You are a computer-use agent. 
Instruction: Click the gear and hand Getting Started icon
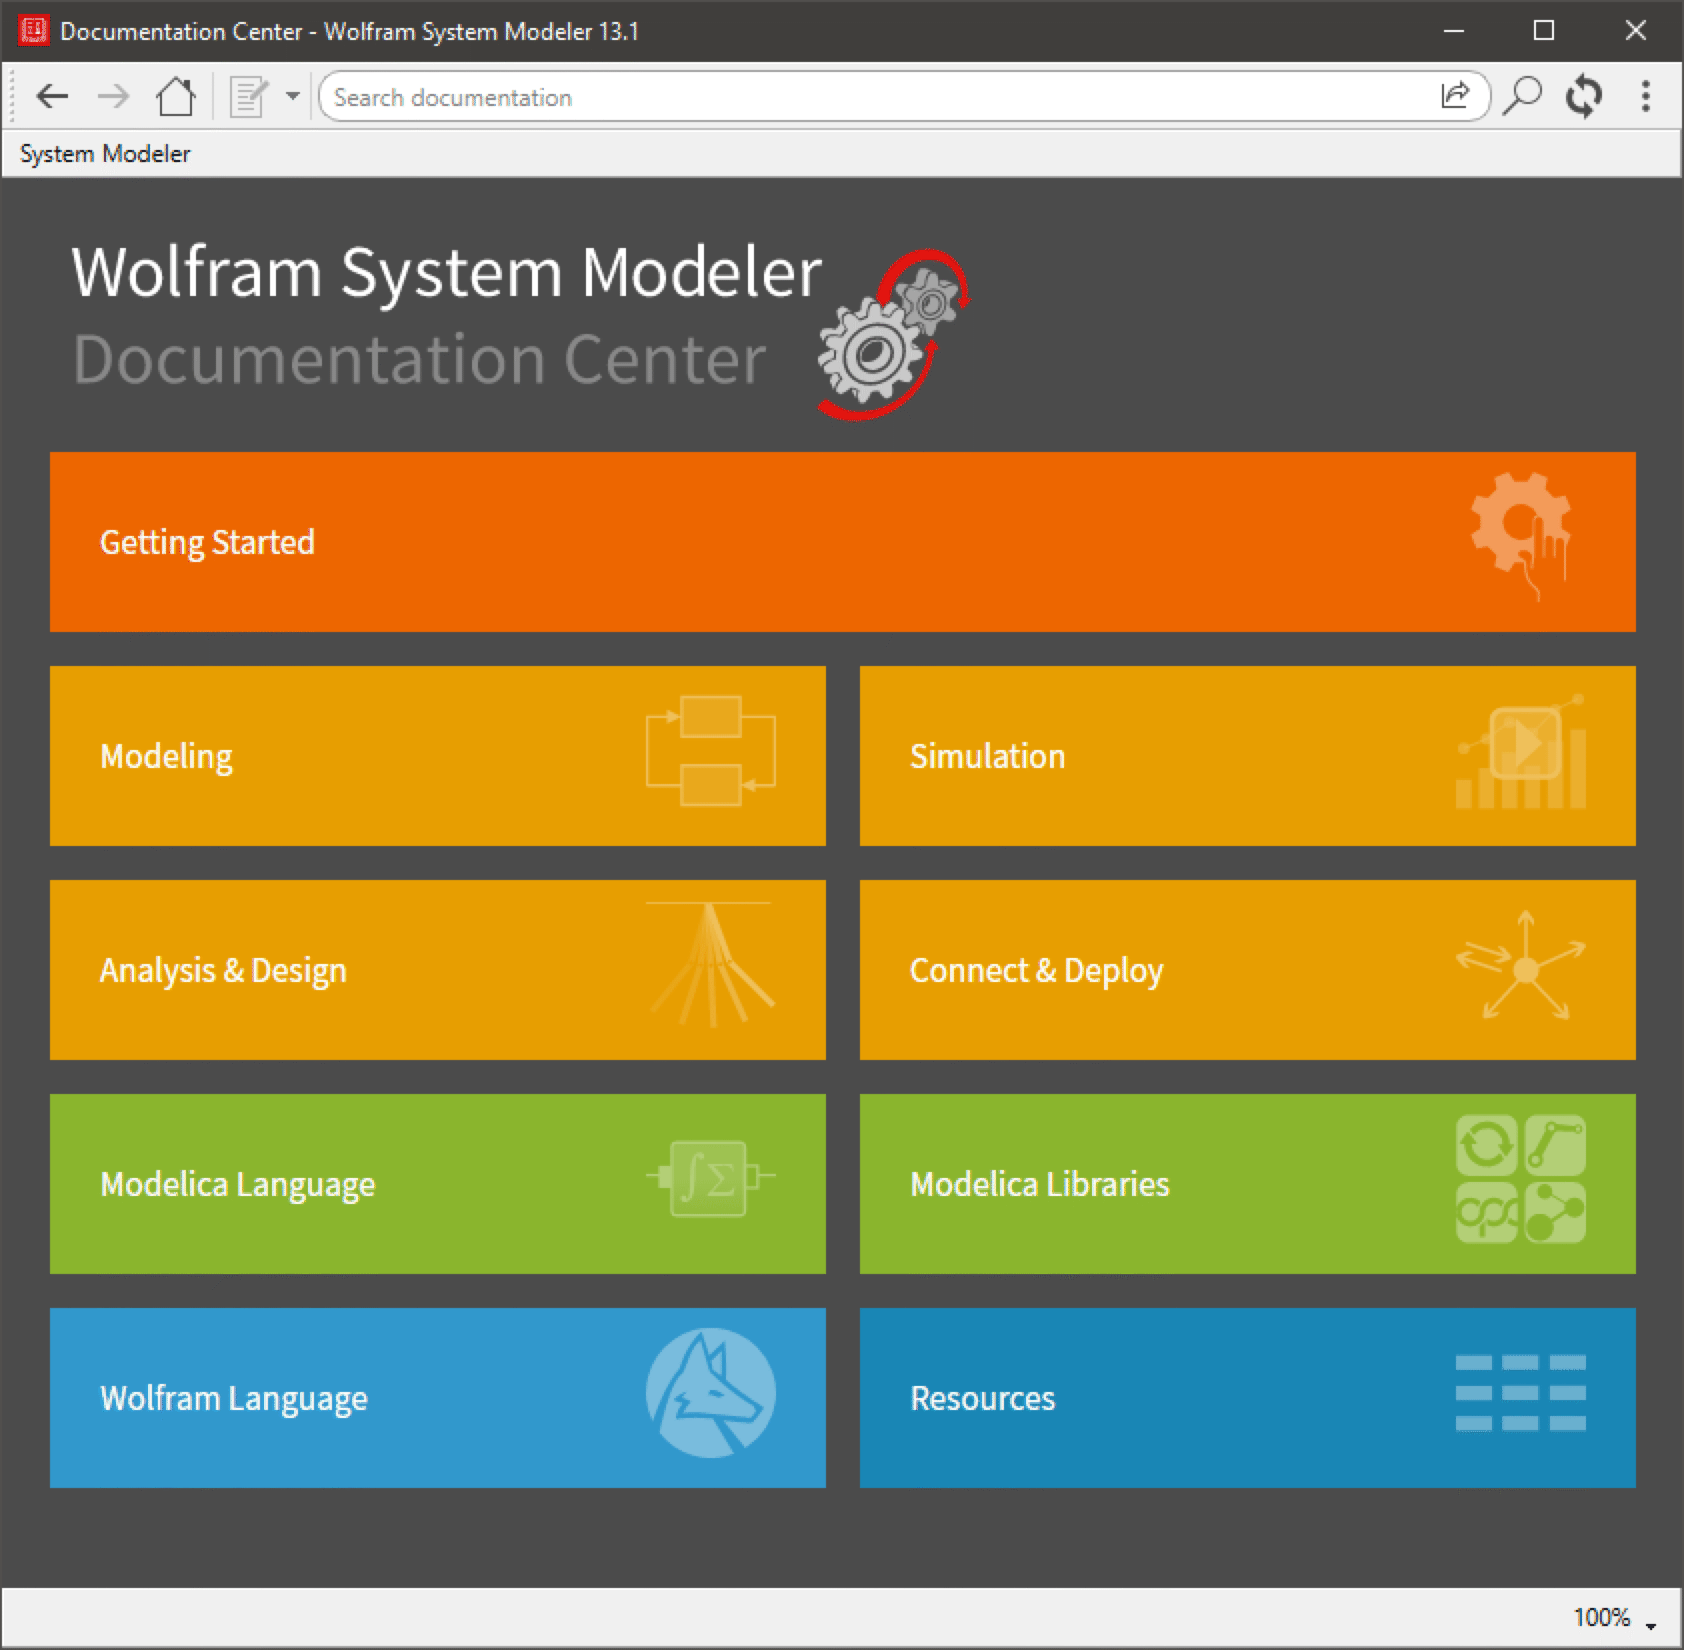[x=1522, y=537]
